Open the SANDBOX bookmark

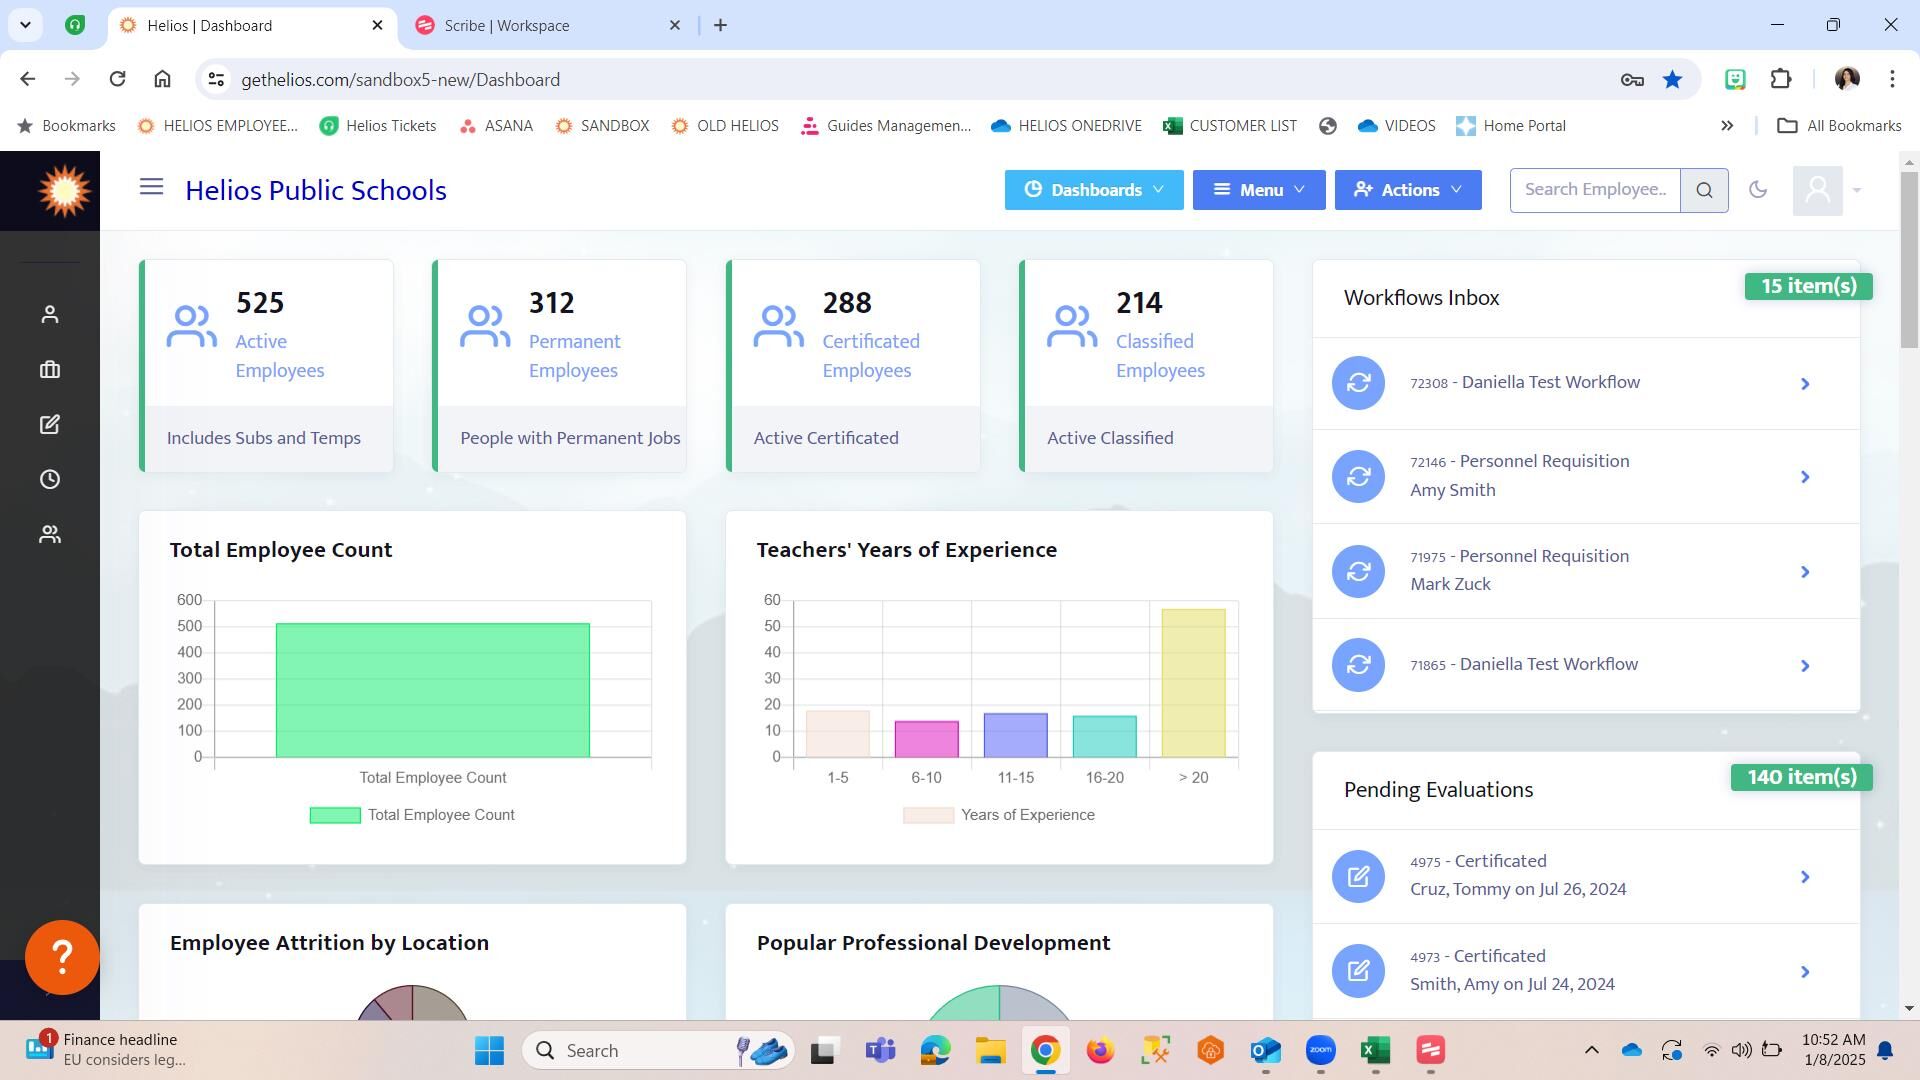602,126
